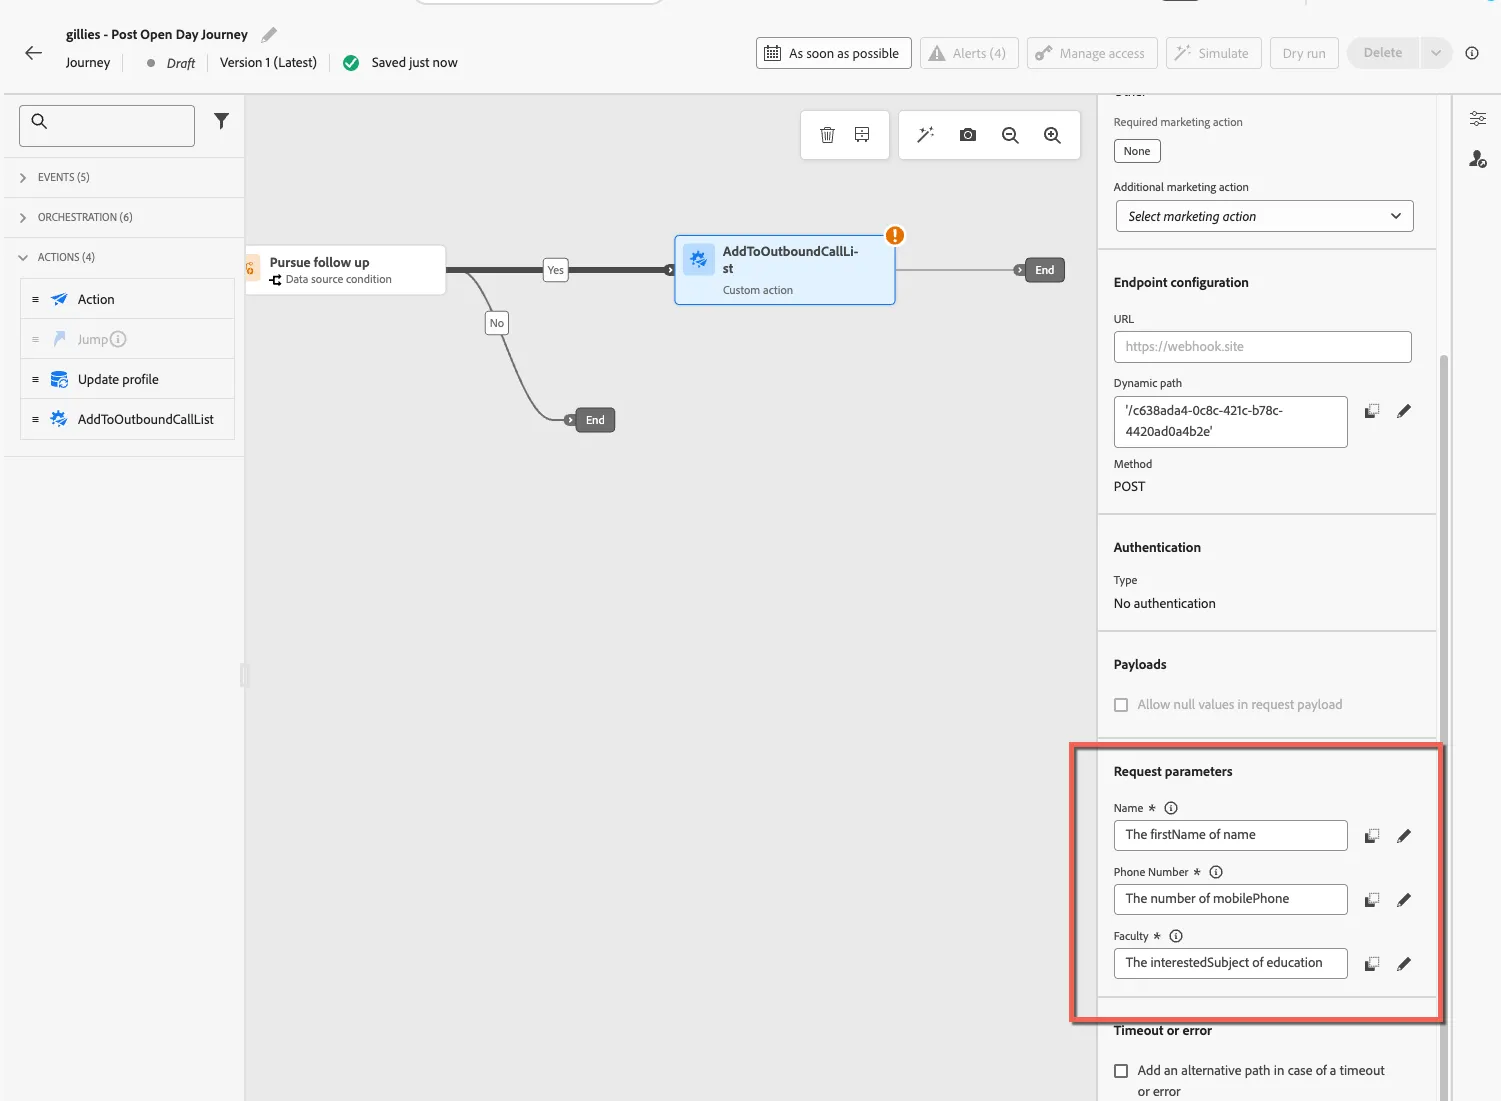Viewport: 1501px width, 1101px height.
Task: Edit the Phone Number parameter expression
Action: 1404,900
